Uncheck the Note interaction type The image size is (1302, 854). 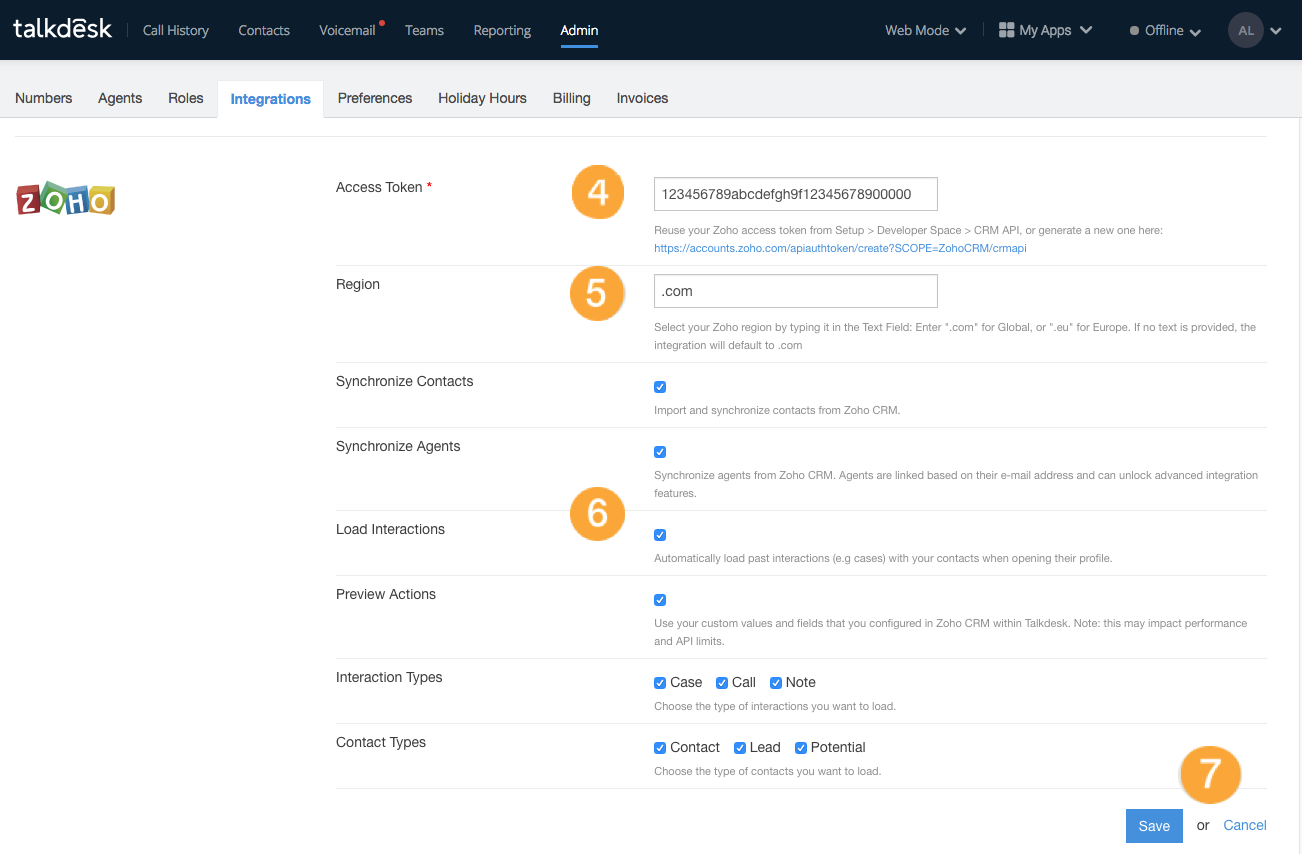[776, 683]
